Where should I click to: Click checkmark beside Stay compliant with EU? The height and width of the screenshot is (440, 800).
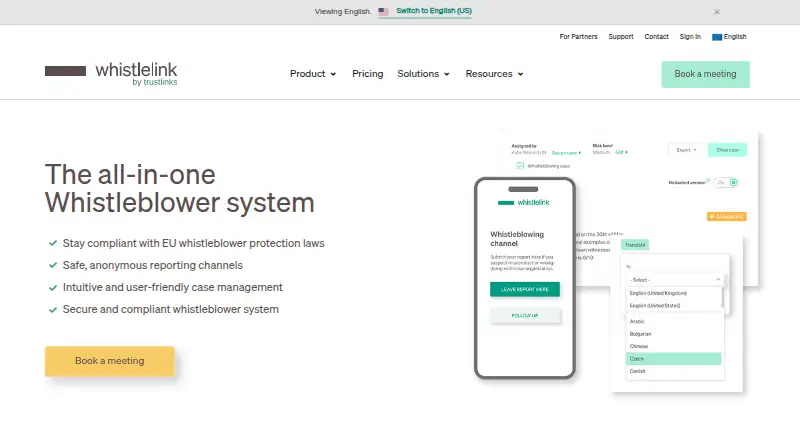[53, 243]
